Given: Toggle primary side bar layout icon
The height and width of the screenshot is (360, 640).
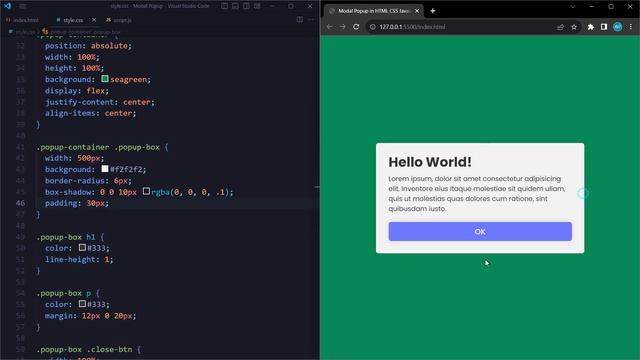Looking at the screenshot, I should pyautogui.click(x=224, y=6).
